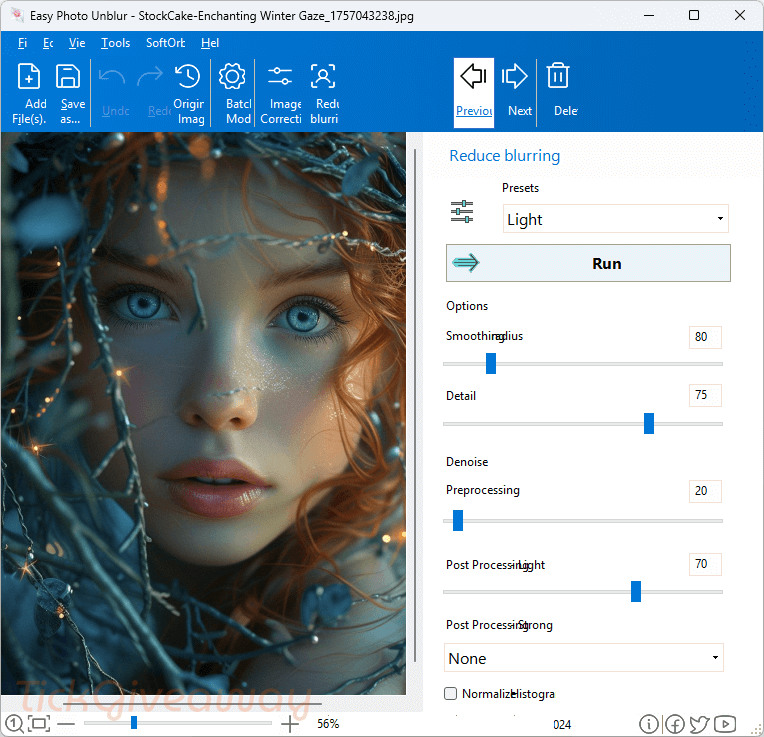The width and height of the screenshot is (764, 737).
Task: Open the Facebook icon link
Action: point(675,724)
